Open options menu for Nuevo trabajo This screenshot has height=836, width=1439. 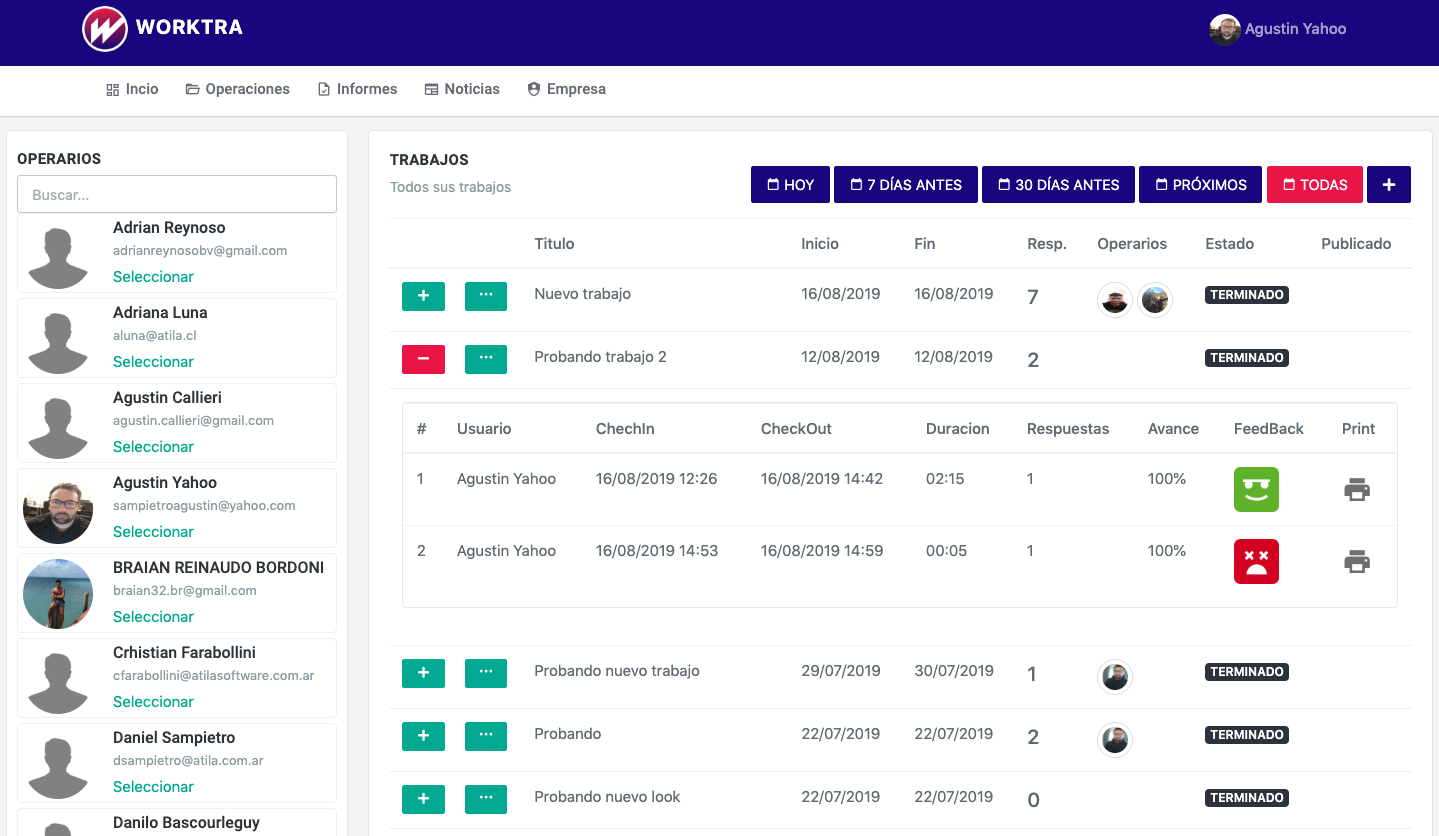tap(486, 296)
